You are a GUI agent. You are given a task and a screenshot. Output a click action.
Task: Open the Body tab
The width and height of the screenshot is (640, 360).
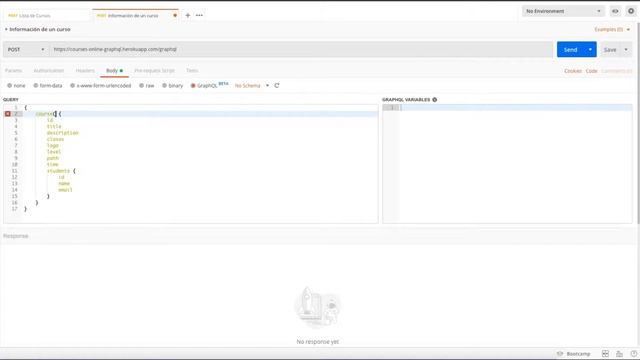(114, 71)
